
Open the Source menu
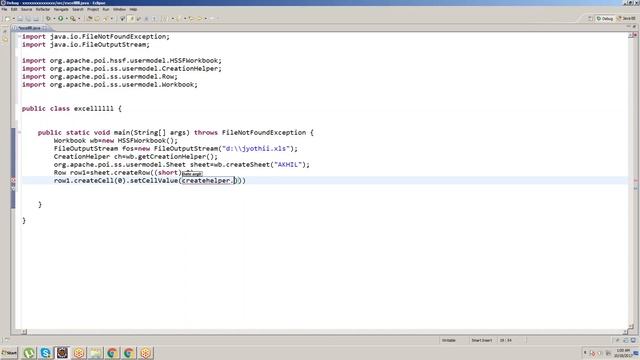[x=27, y=9]
